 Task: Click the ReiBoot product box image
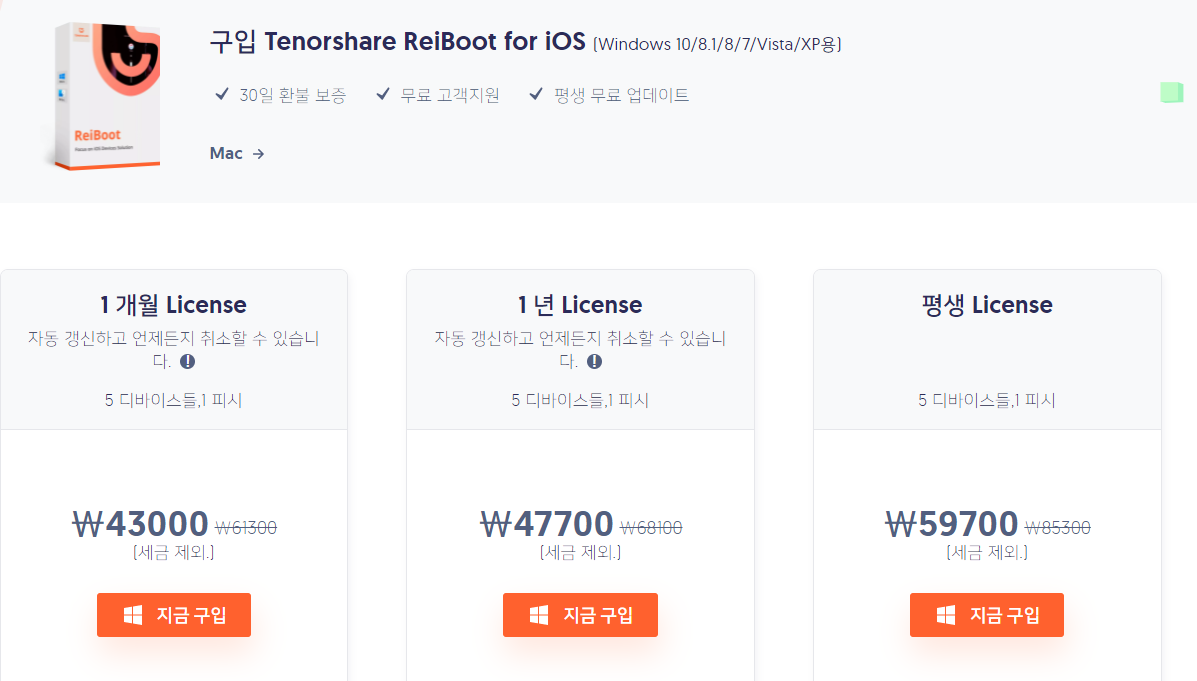click(105, 96)
